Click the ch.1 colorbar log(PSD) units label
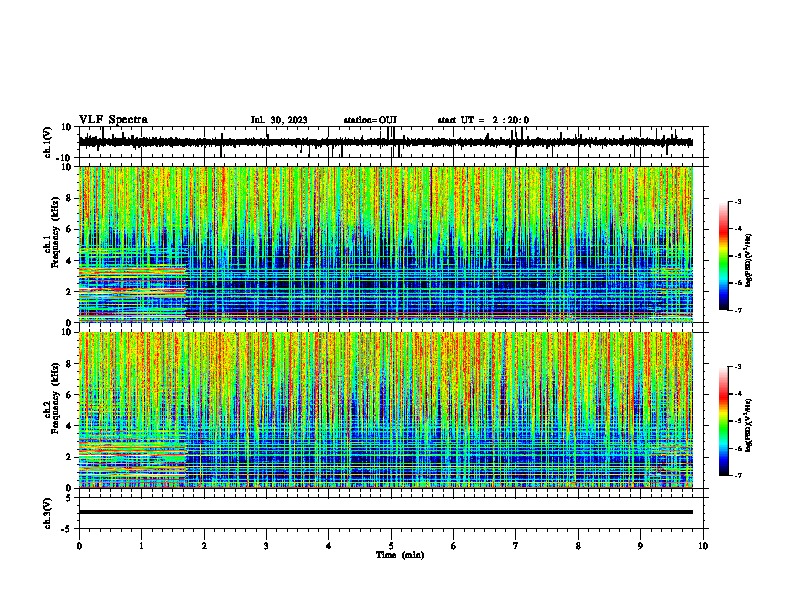This screenshot has width=792, height=612. coord(749,260)
